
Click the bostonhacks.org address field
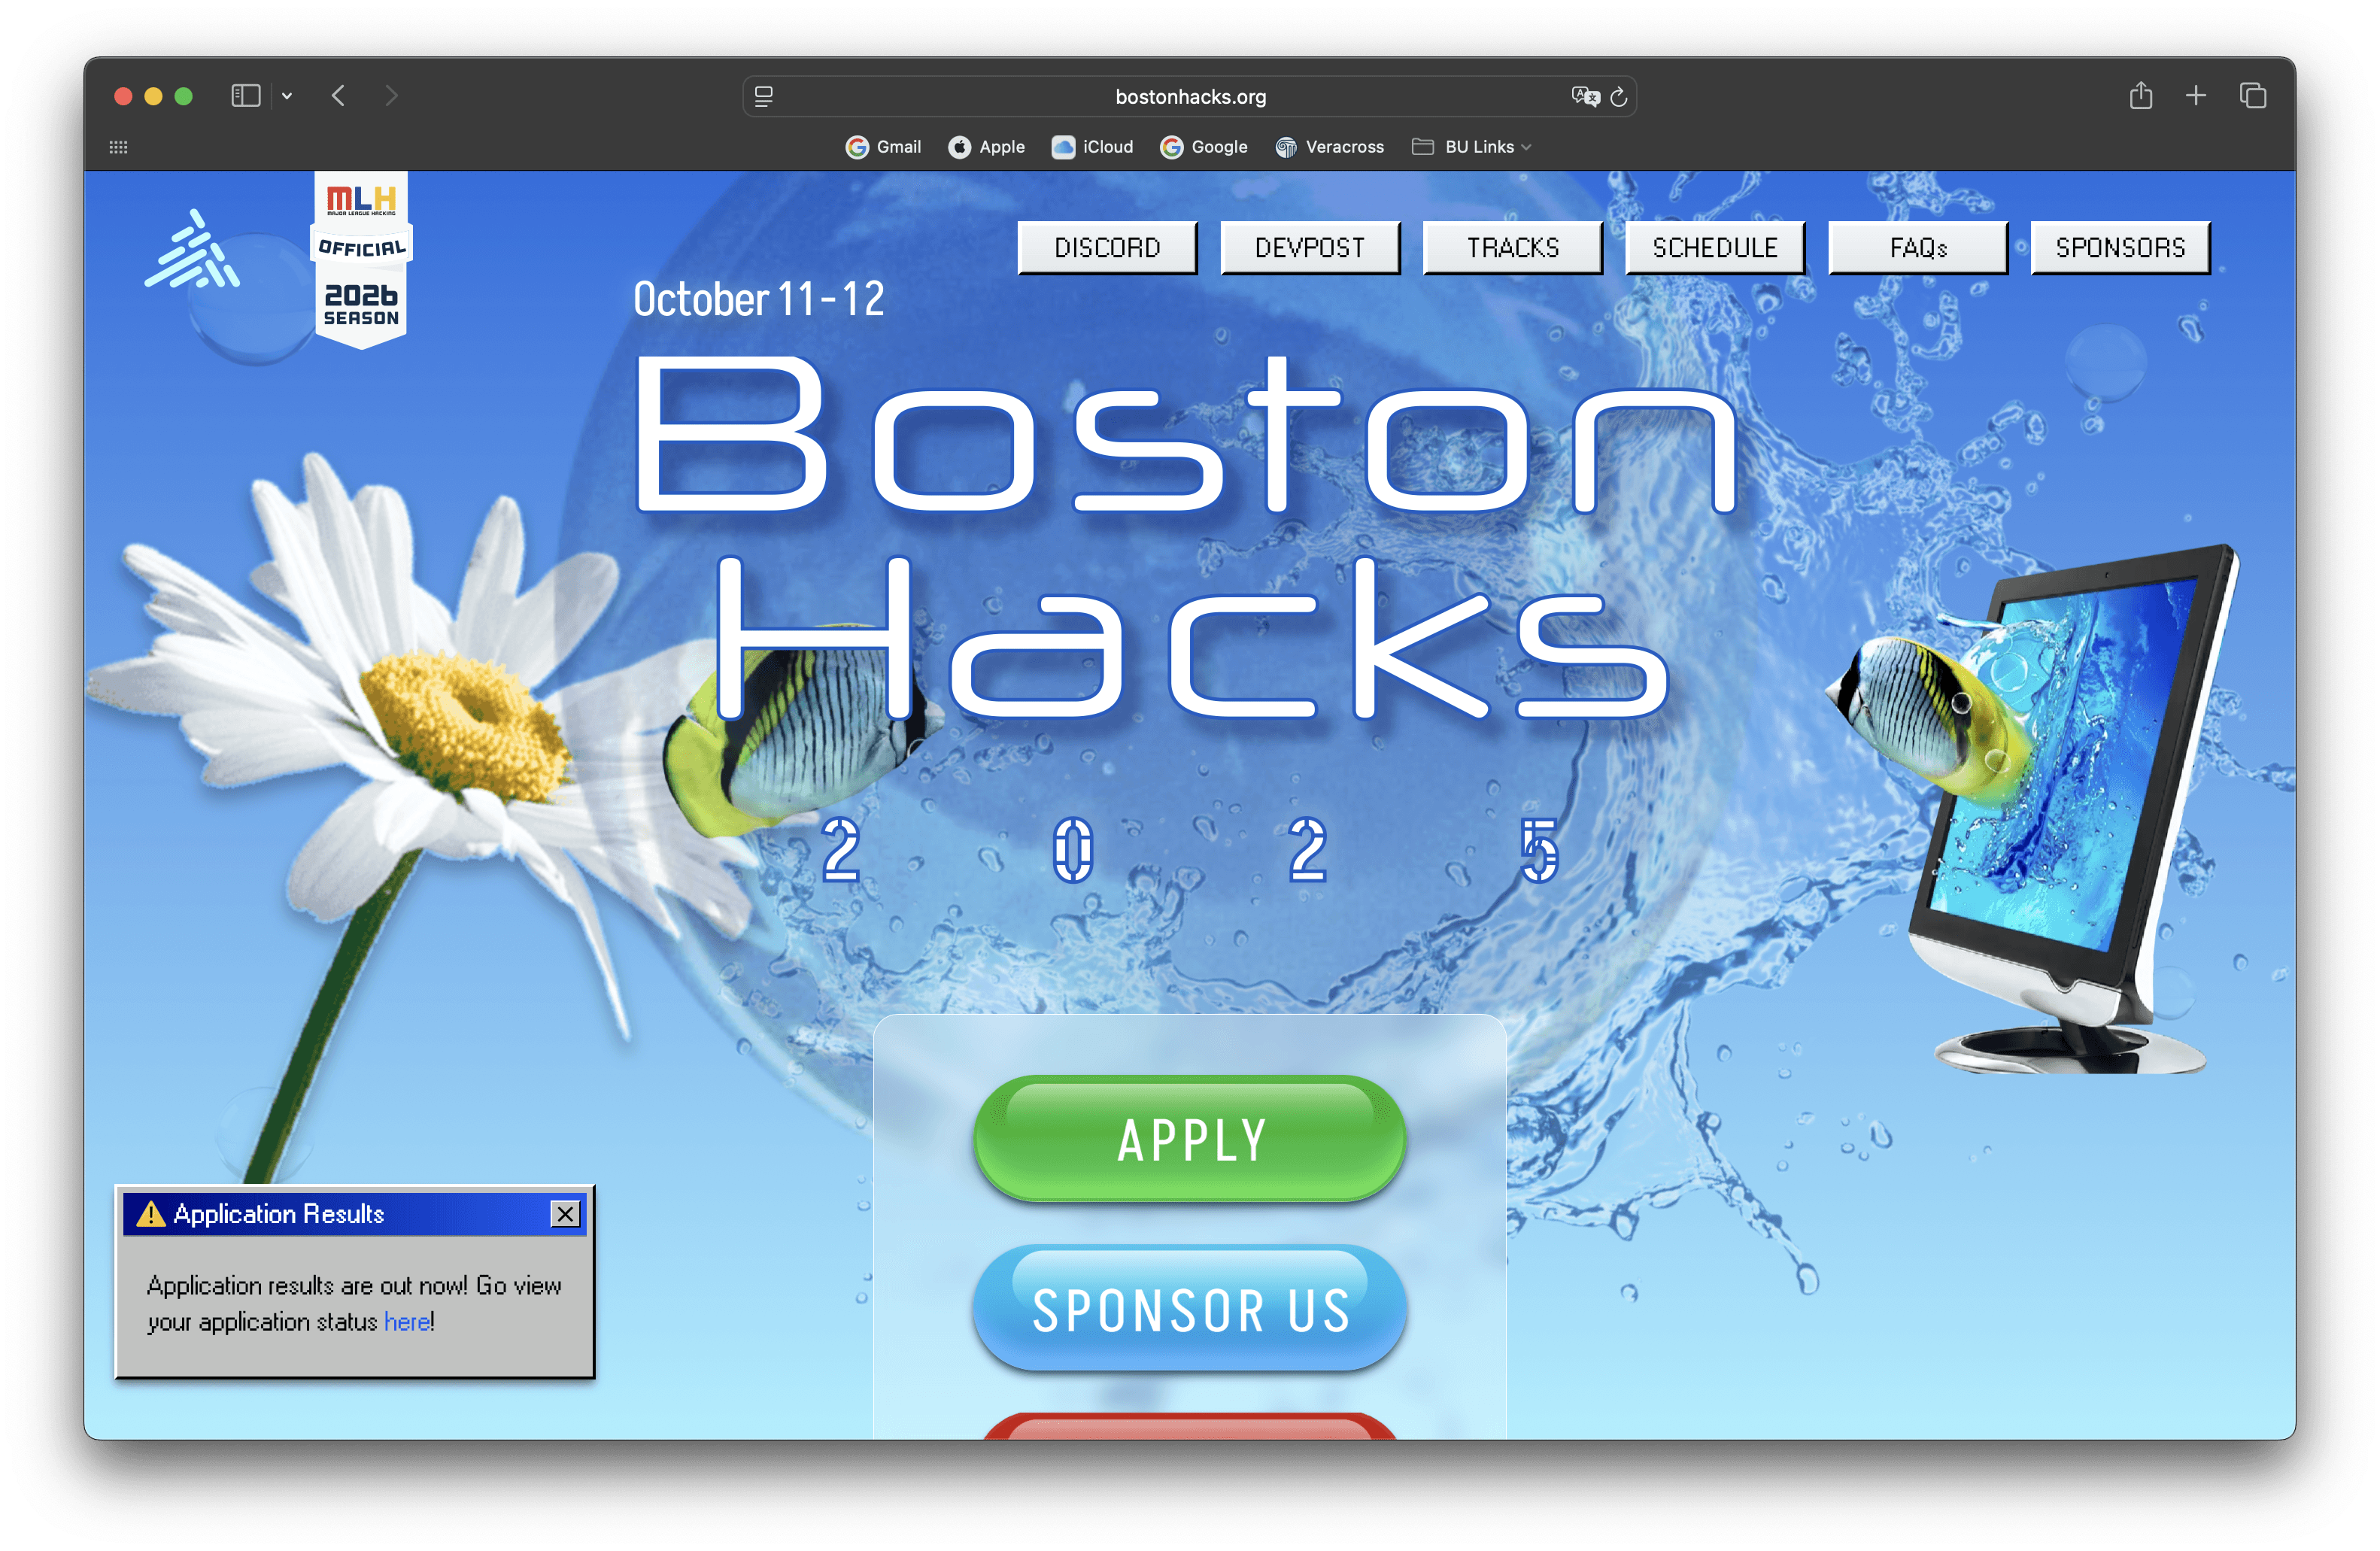pyautogui.click(x=1190, y=97)
